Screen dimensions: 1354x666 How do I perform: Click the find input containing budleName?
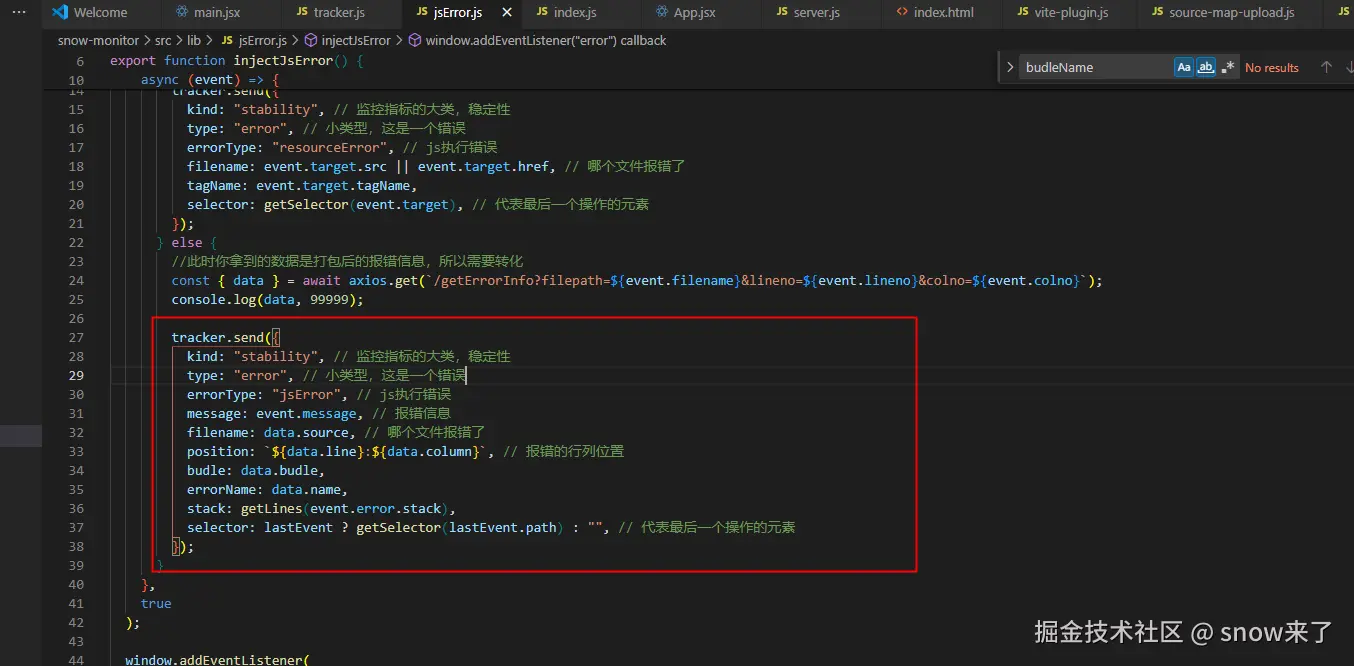coord(1098,67)
